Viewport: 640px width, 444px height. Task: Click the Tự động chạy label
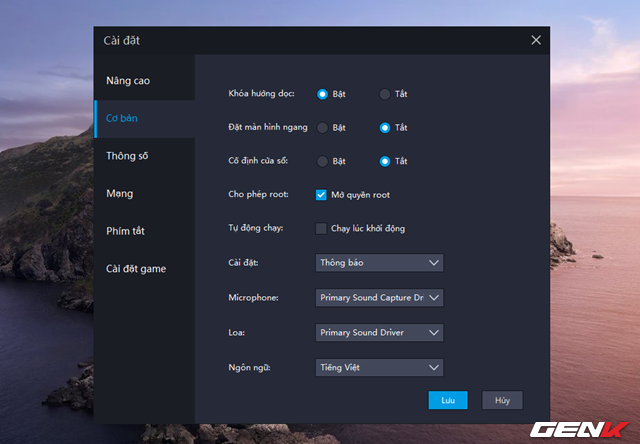(256, 228)
